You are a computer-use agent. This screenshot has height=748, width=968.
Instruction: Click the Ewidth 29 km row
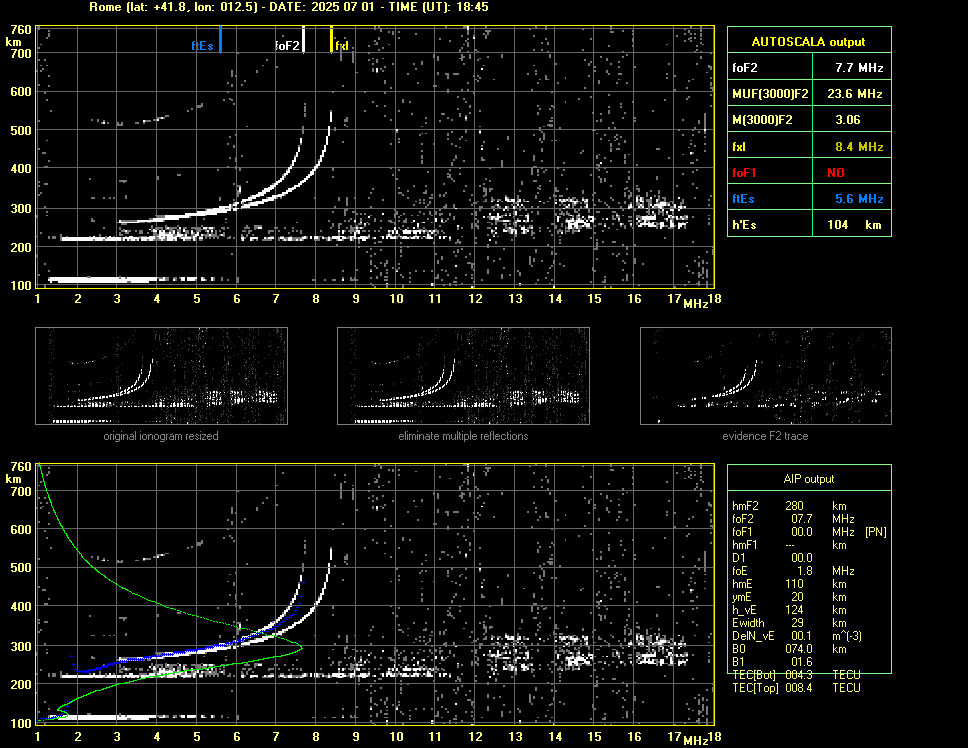[790, 623]
